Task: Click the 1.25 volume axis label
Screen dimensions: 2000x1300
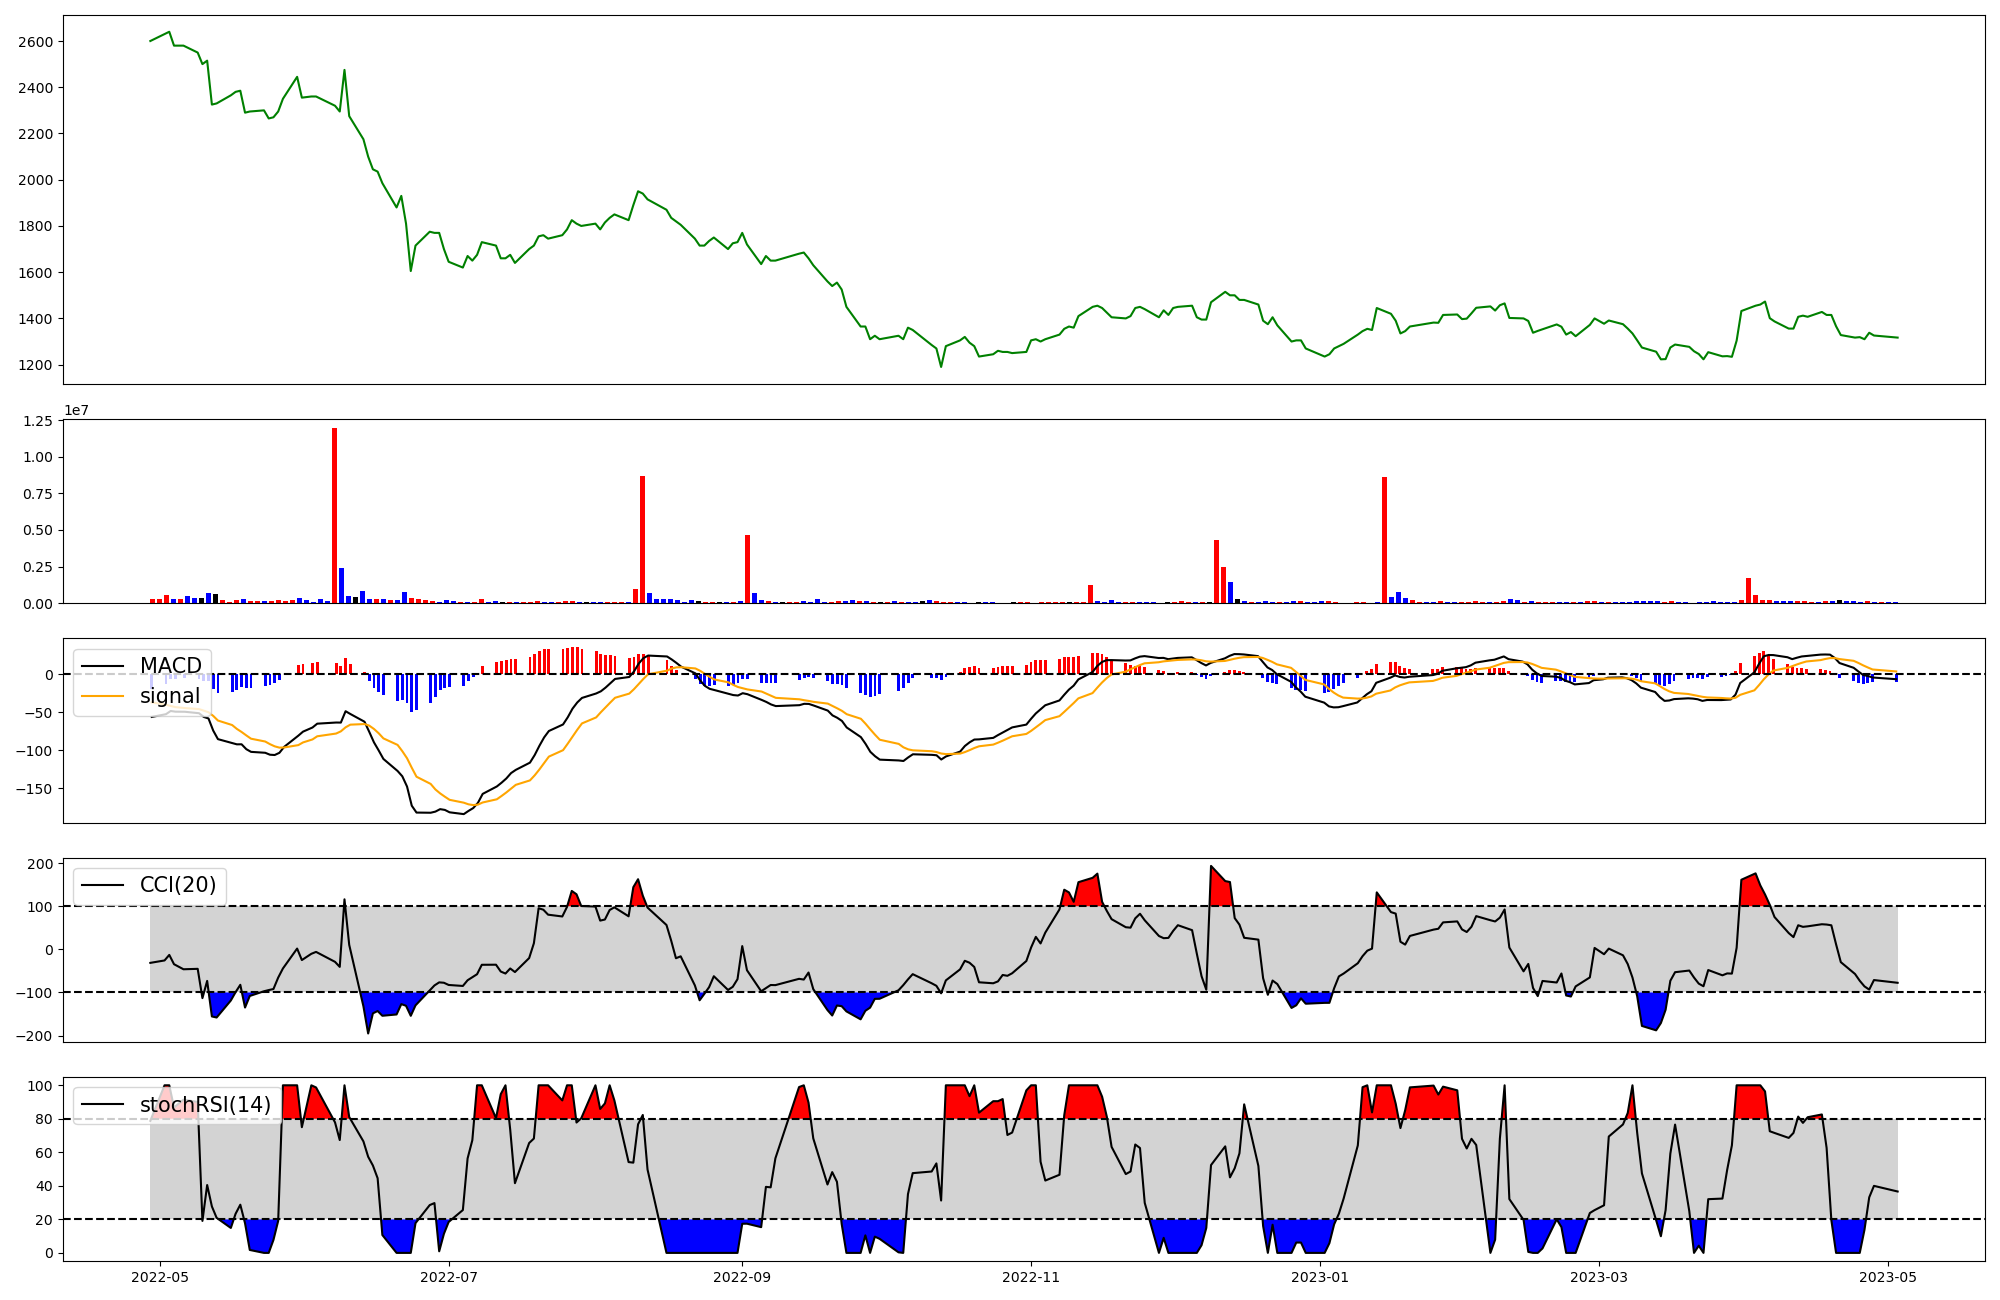Action: coord(36,421)
